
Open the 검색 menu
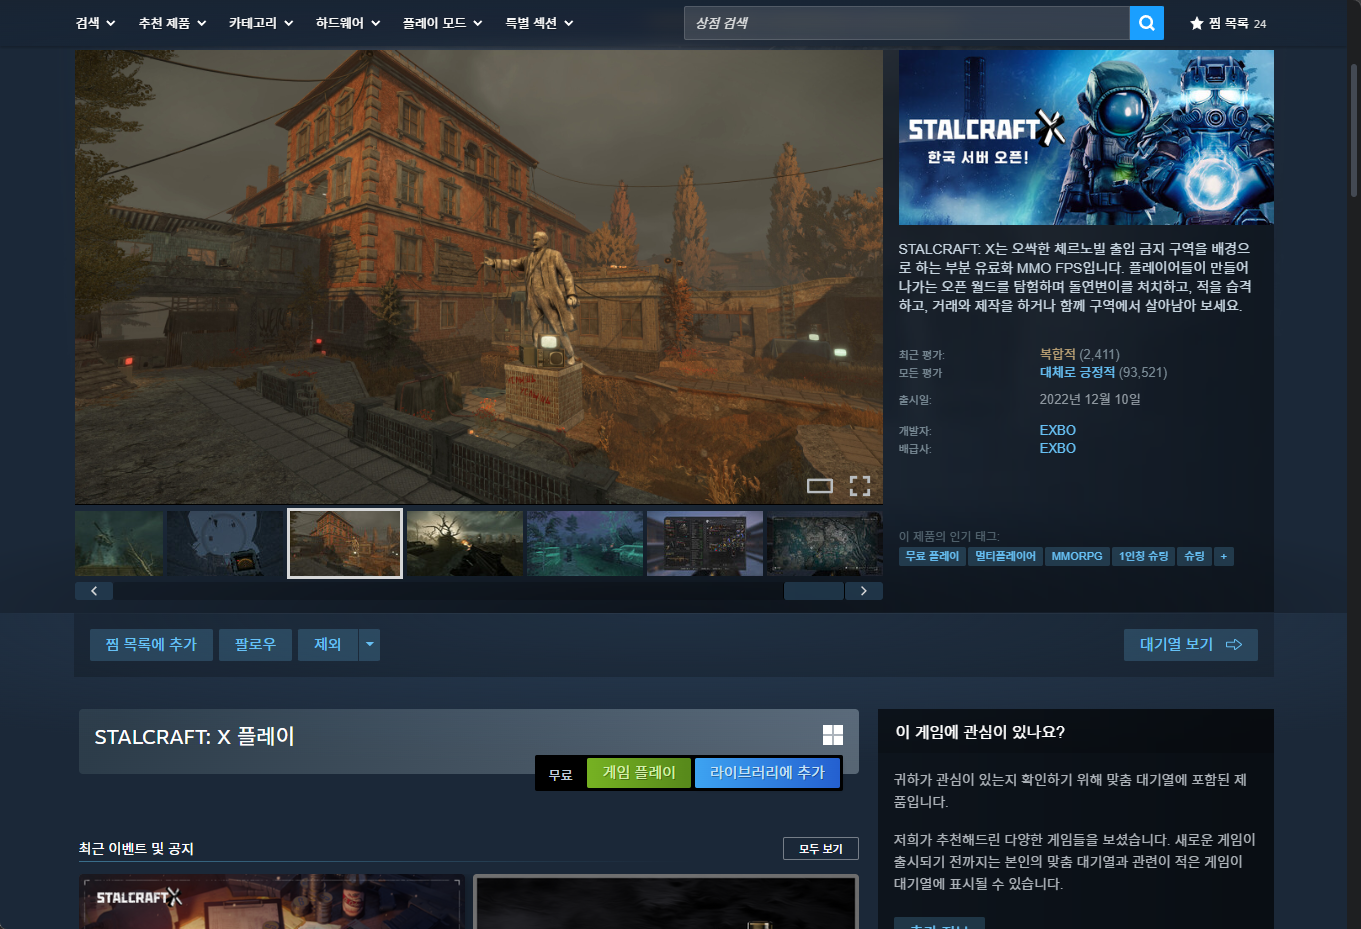click(x=95, y=23)
